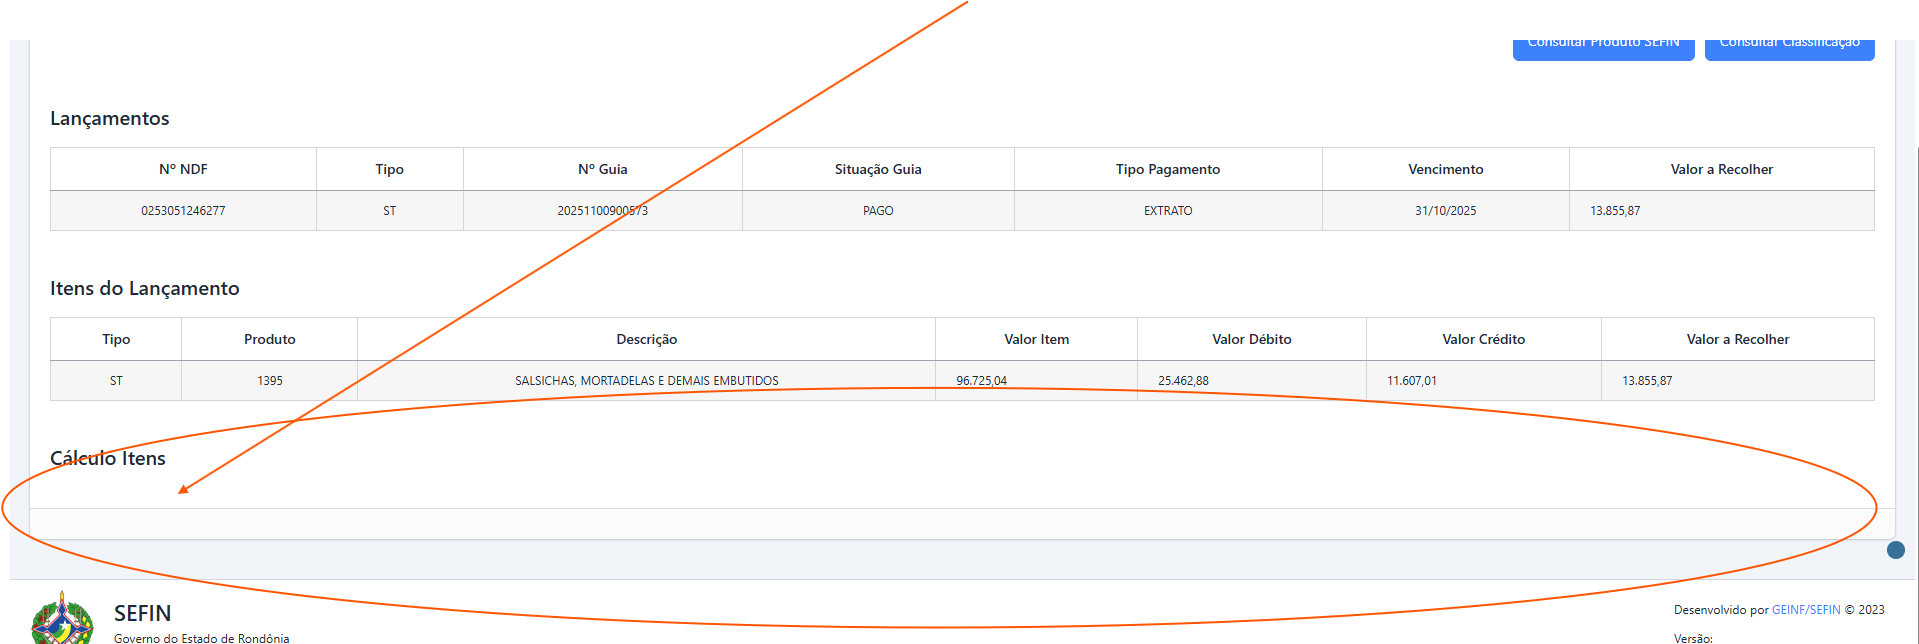
Task: Click the Descrição column header
Action: click(x=646, y=339)
